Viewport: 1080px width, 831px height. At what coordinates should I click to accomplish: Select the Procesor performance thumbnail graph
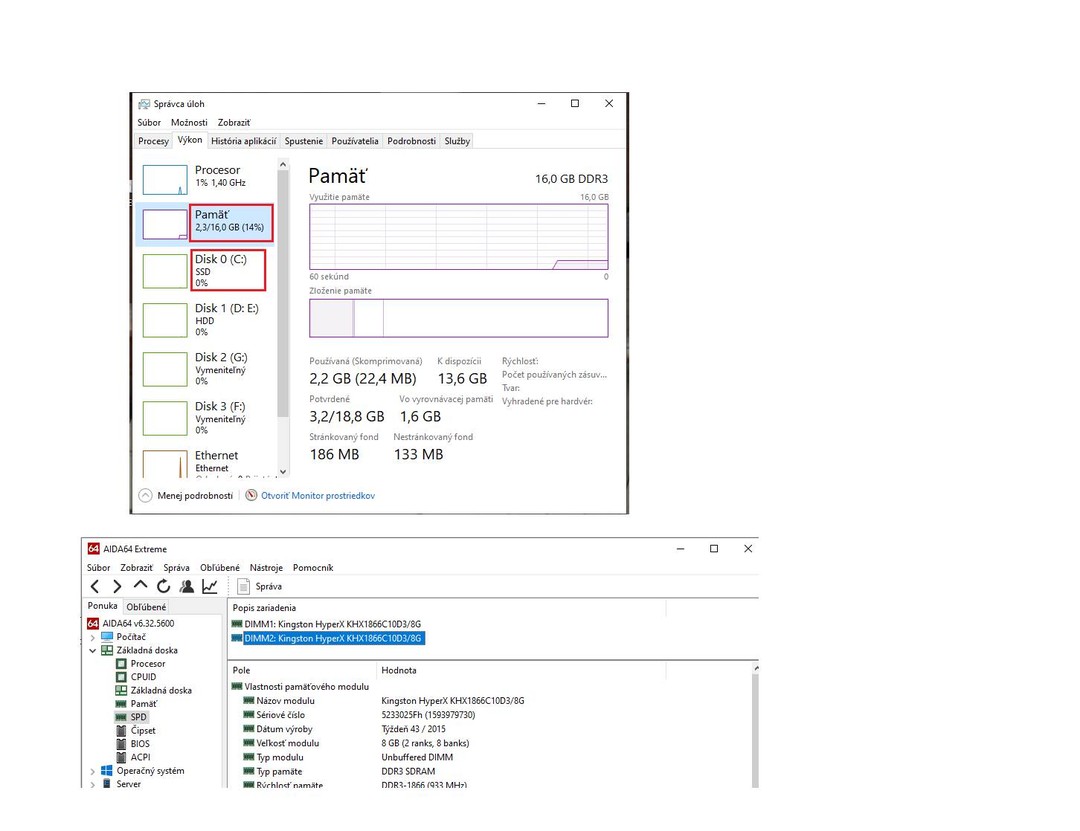pyautogui.click(x=165, y=180)
